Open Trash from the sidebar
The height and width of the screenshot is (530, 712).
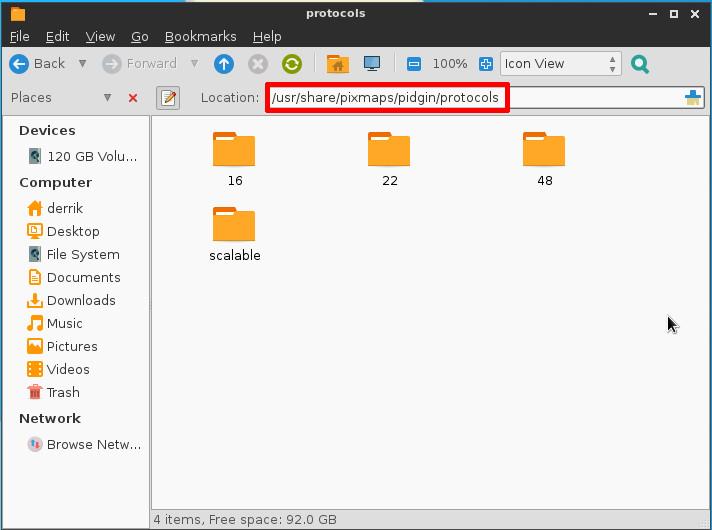(62, 392)
